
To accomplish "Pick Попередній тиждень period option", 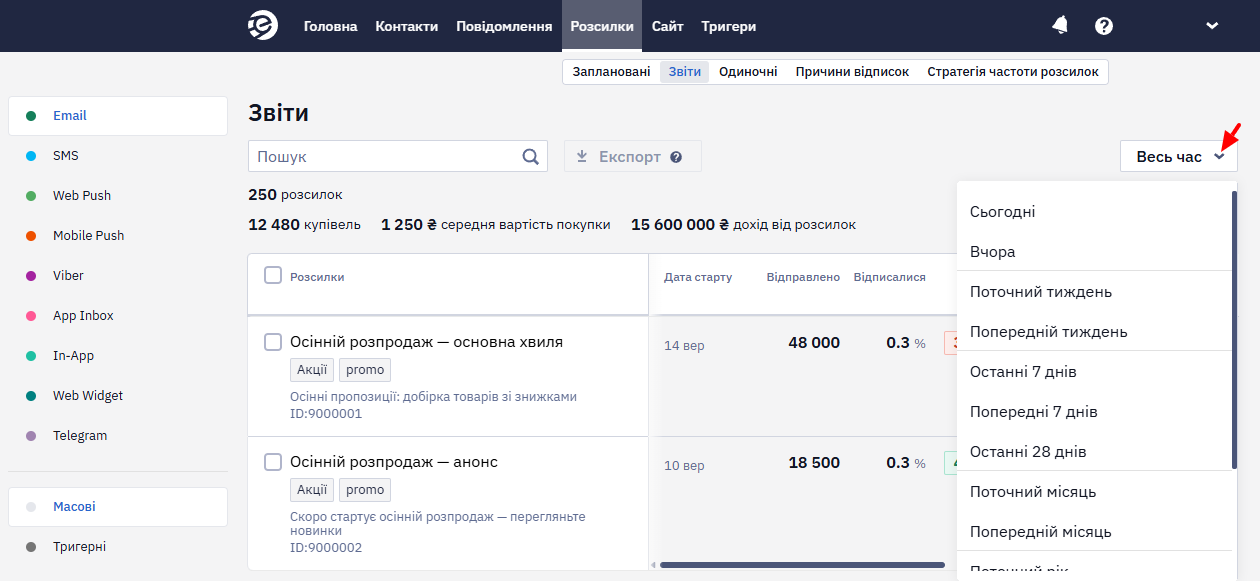I will 1094,332.
